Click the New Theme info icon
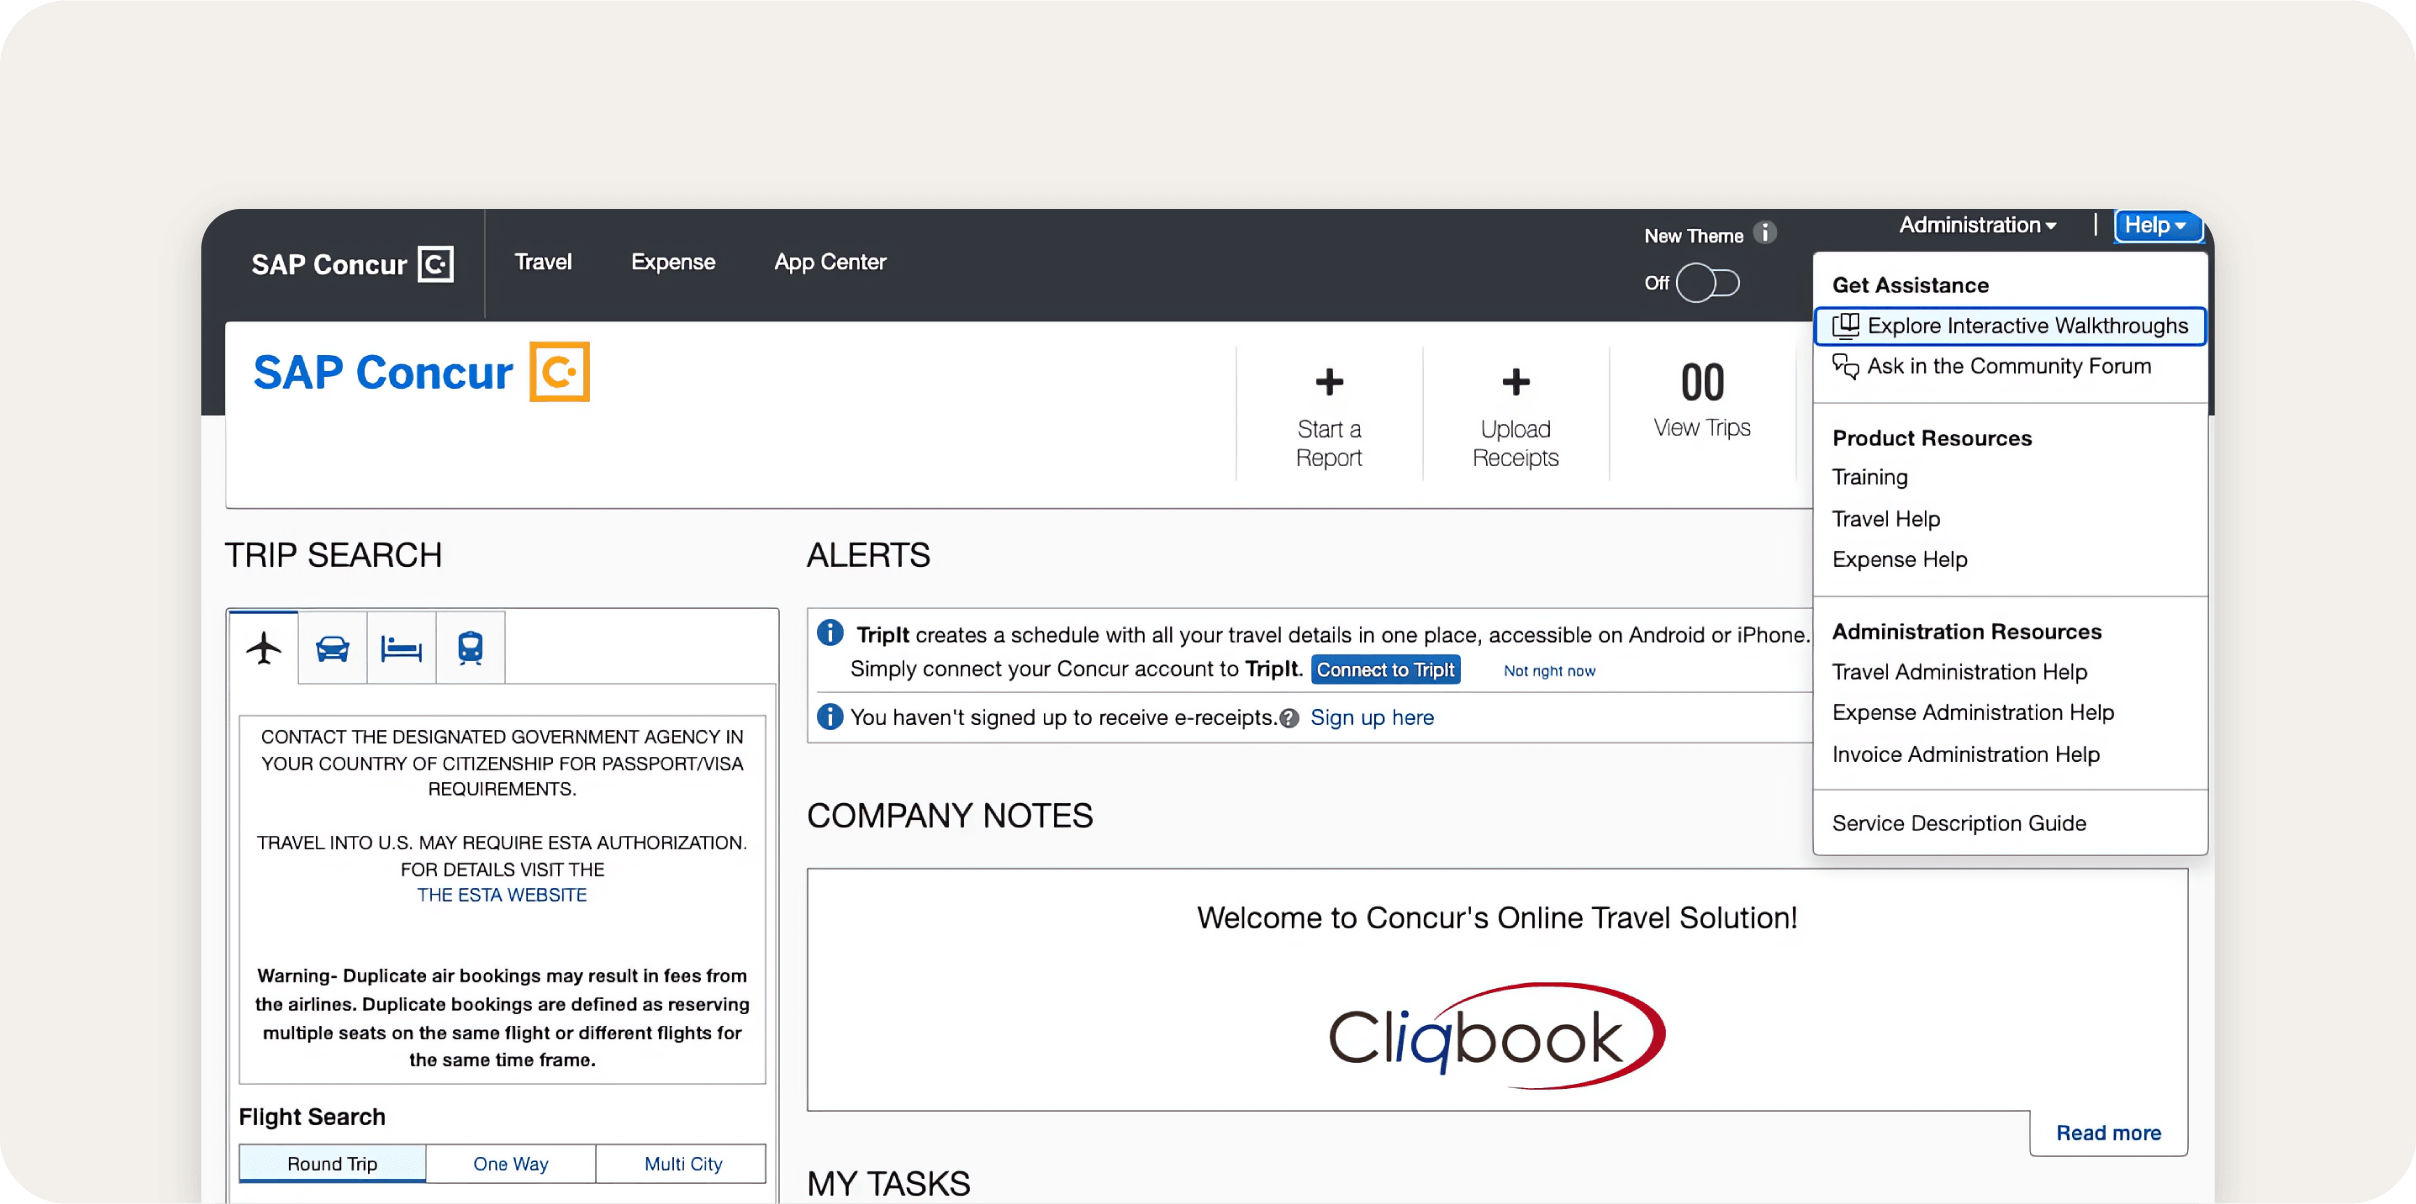The height and width of the screenshot is (1204, 2416). pos(1766,233)
